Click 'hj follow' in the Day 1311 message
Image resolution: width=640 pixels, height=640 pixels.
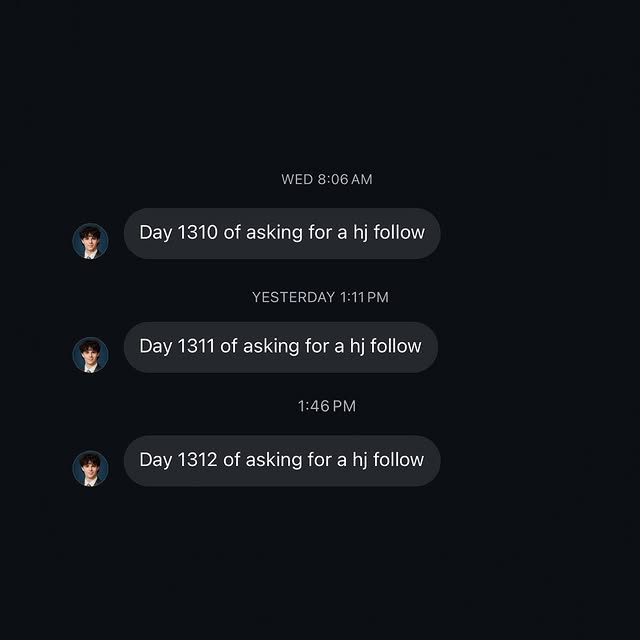386,347
